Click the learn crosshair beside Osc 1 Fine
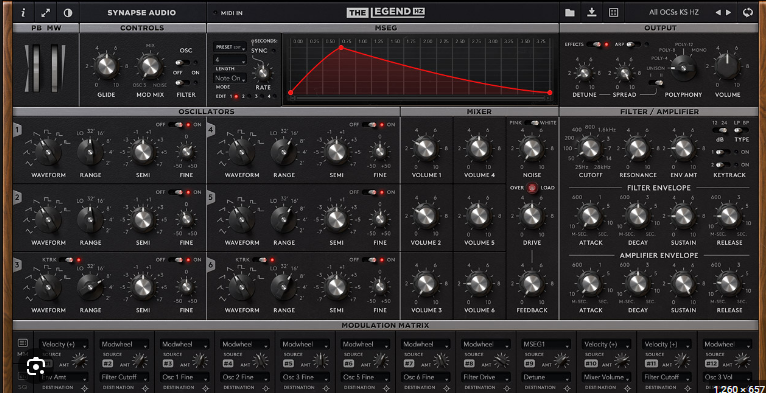 pyautogui.click(x=206, y=388)
